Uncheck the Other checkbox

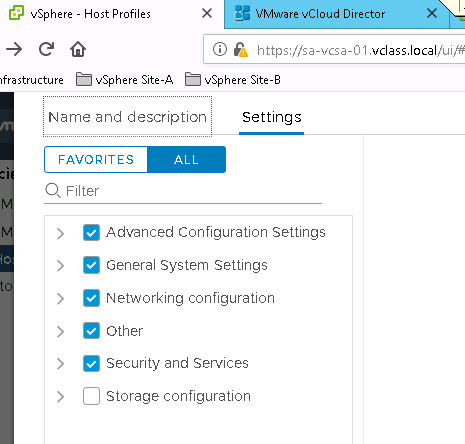[91, 331]
